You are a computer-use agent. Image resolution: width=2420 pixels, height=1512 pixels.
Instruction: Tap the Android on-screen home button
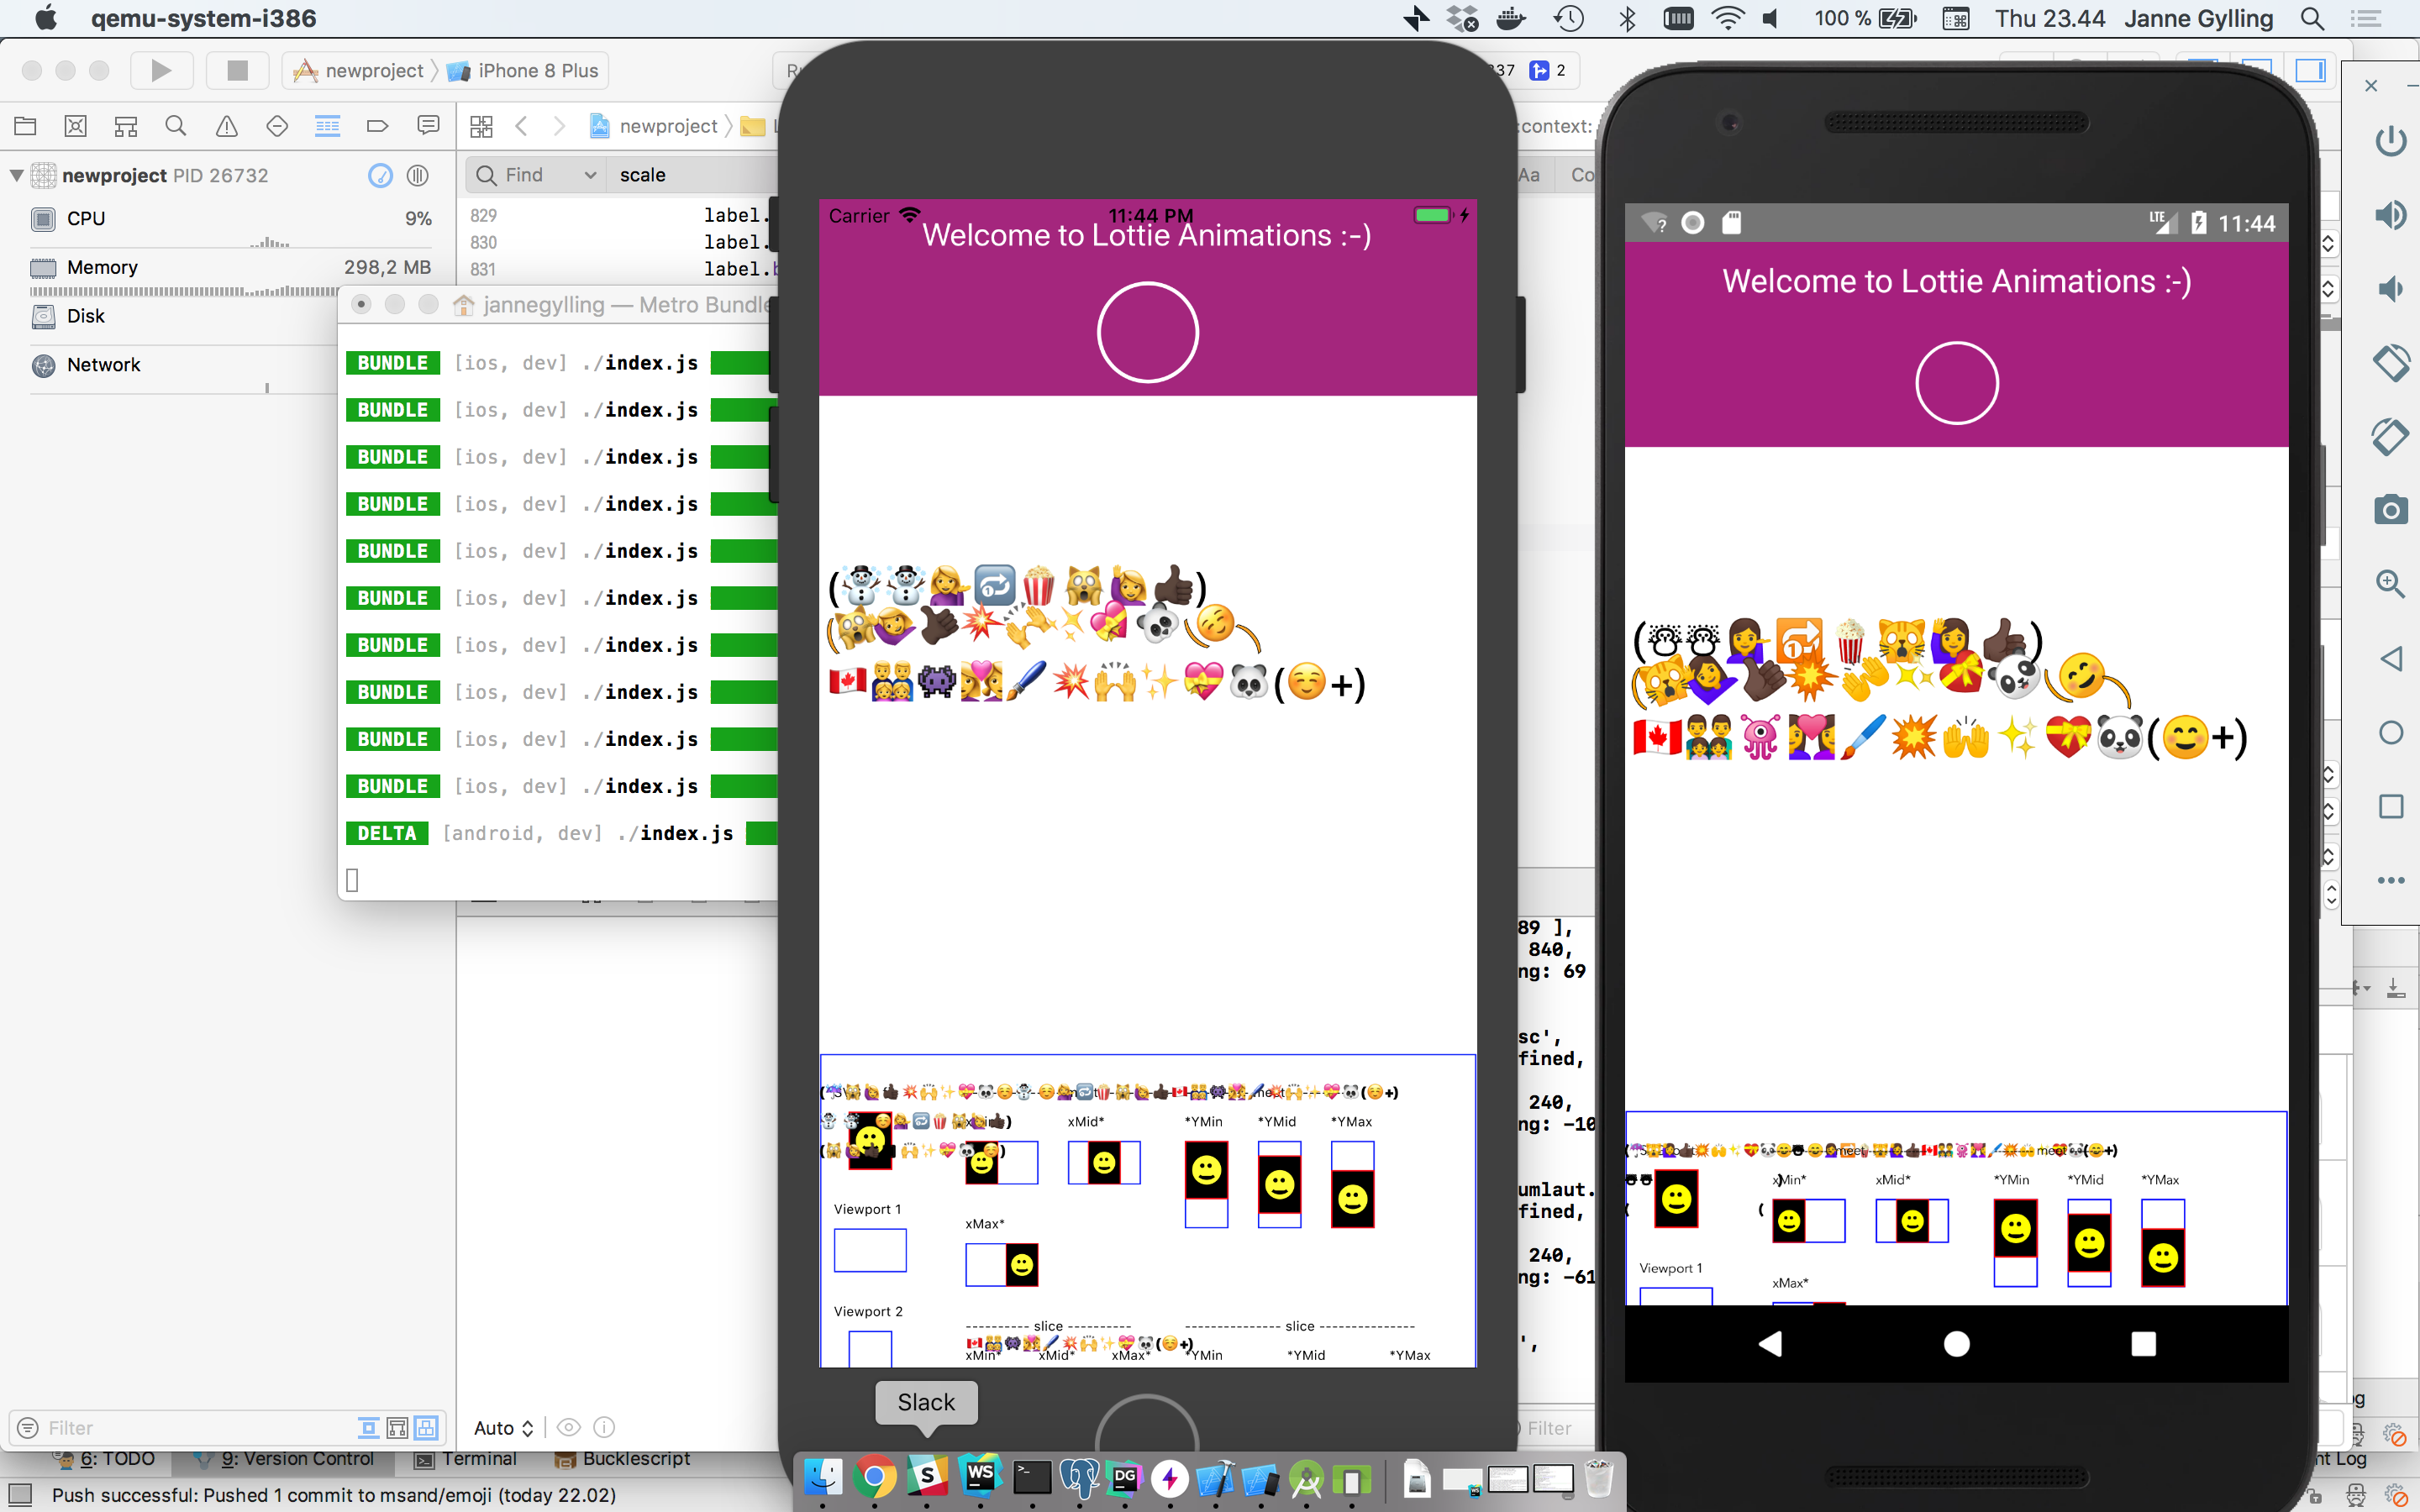[x=1956, y=1343]
